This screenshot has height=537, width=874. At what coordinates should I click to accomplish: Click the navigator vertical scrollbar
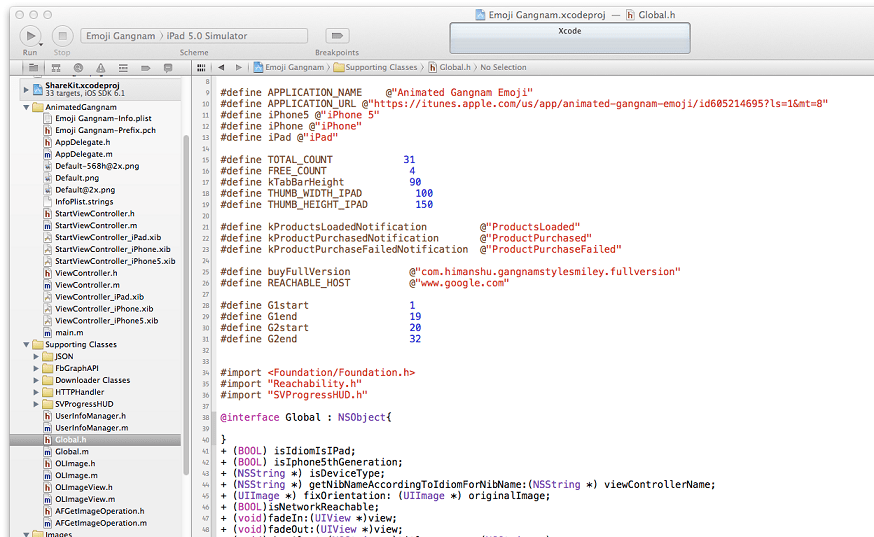coord(186,304)
